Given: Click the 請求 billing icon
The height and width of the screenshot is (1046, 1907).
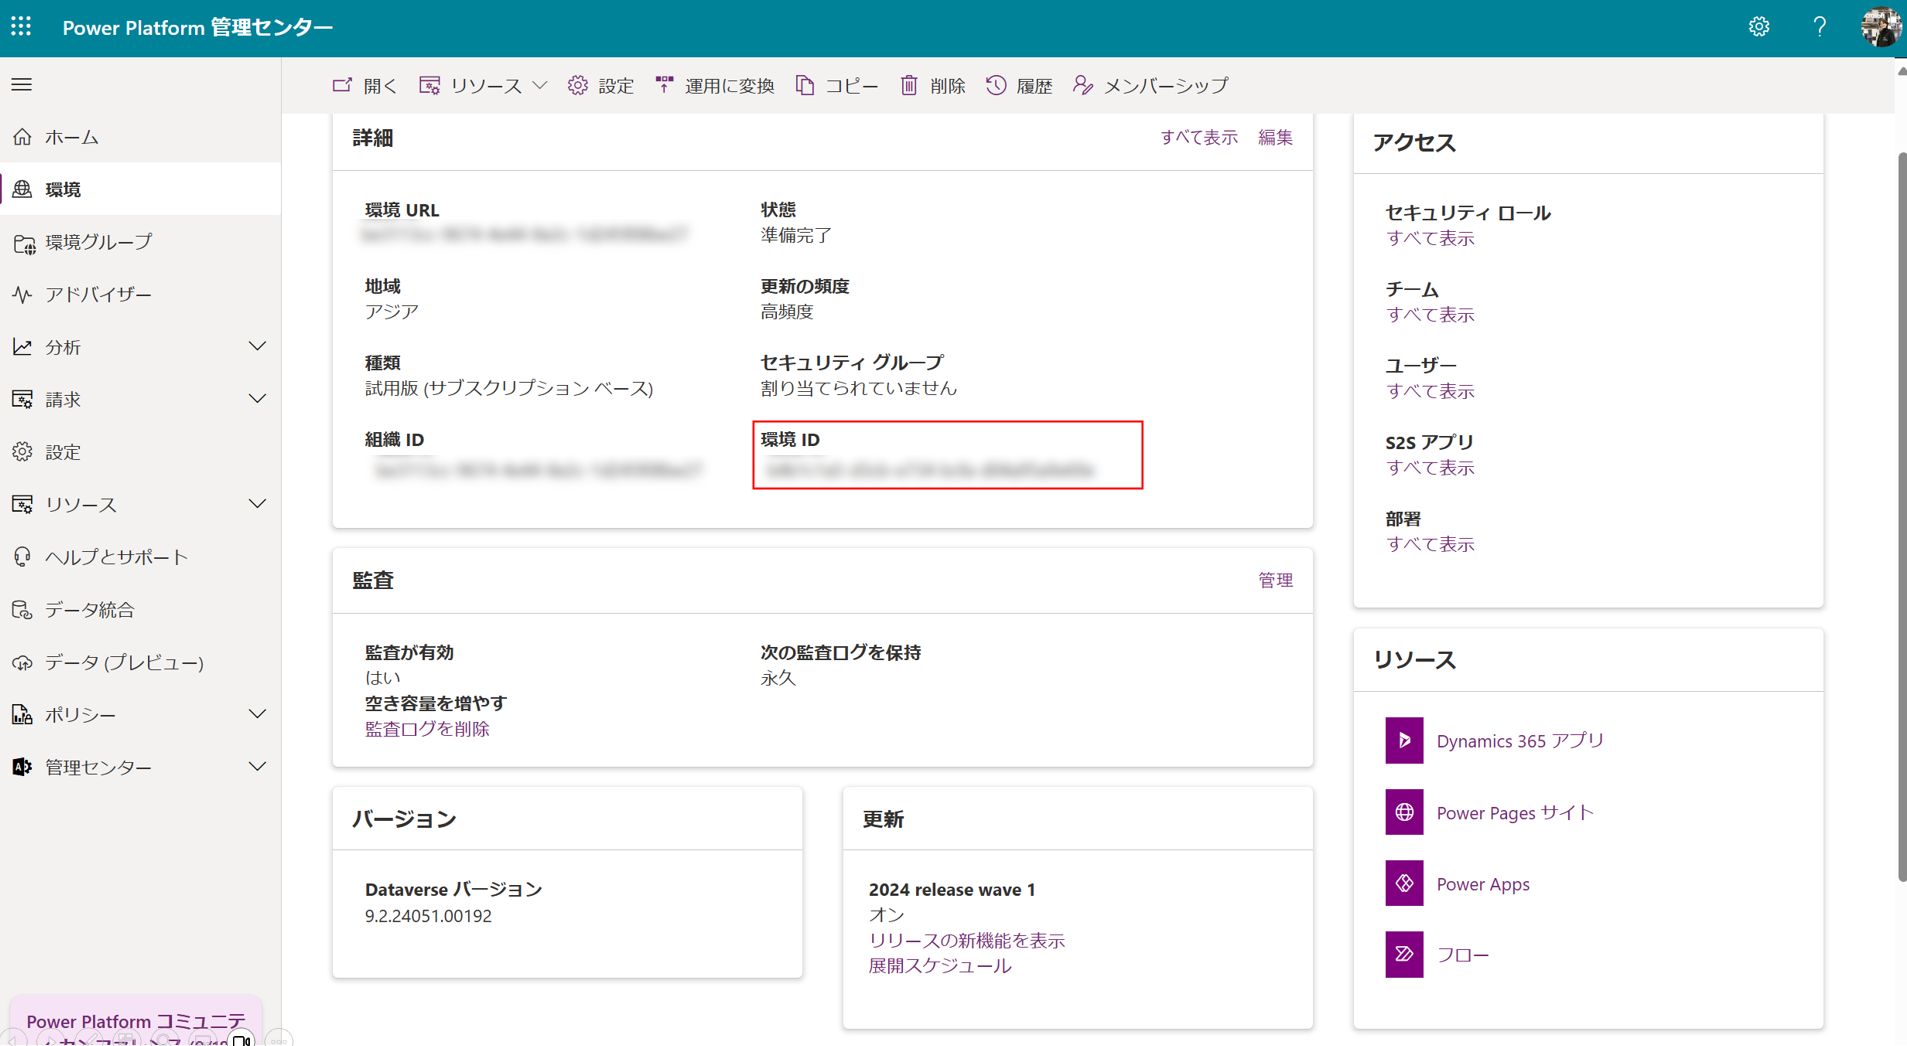Looking at the screenshot, I should [22, 399].
